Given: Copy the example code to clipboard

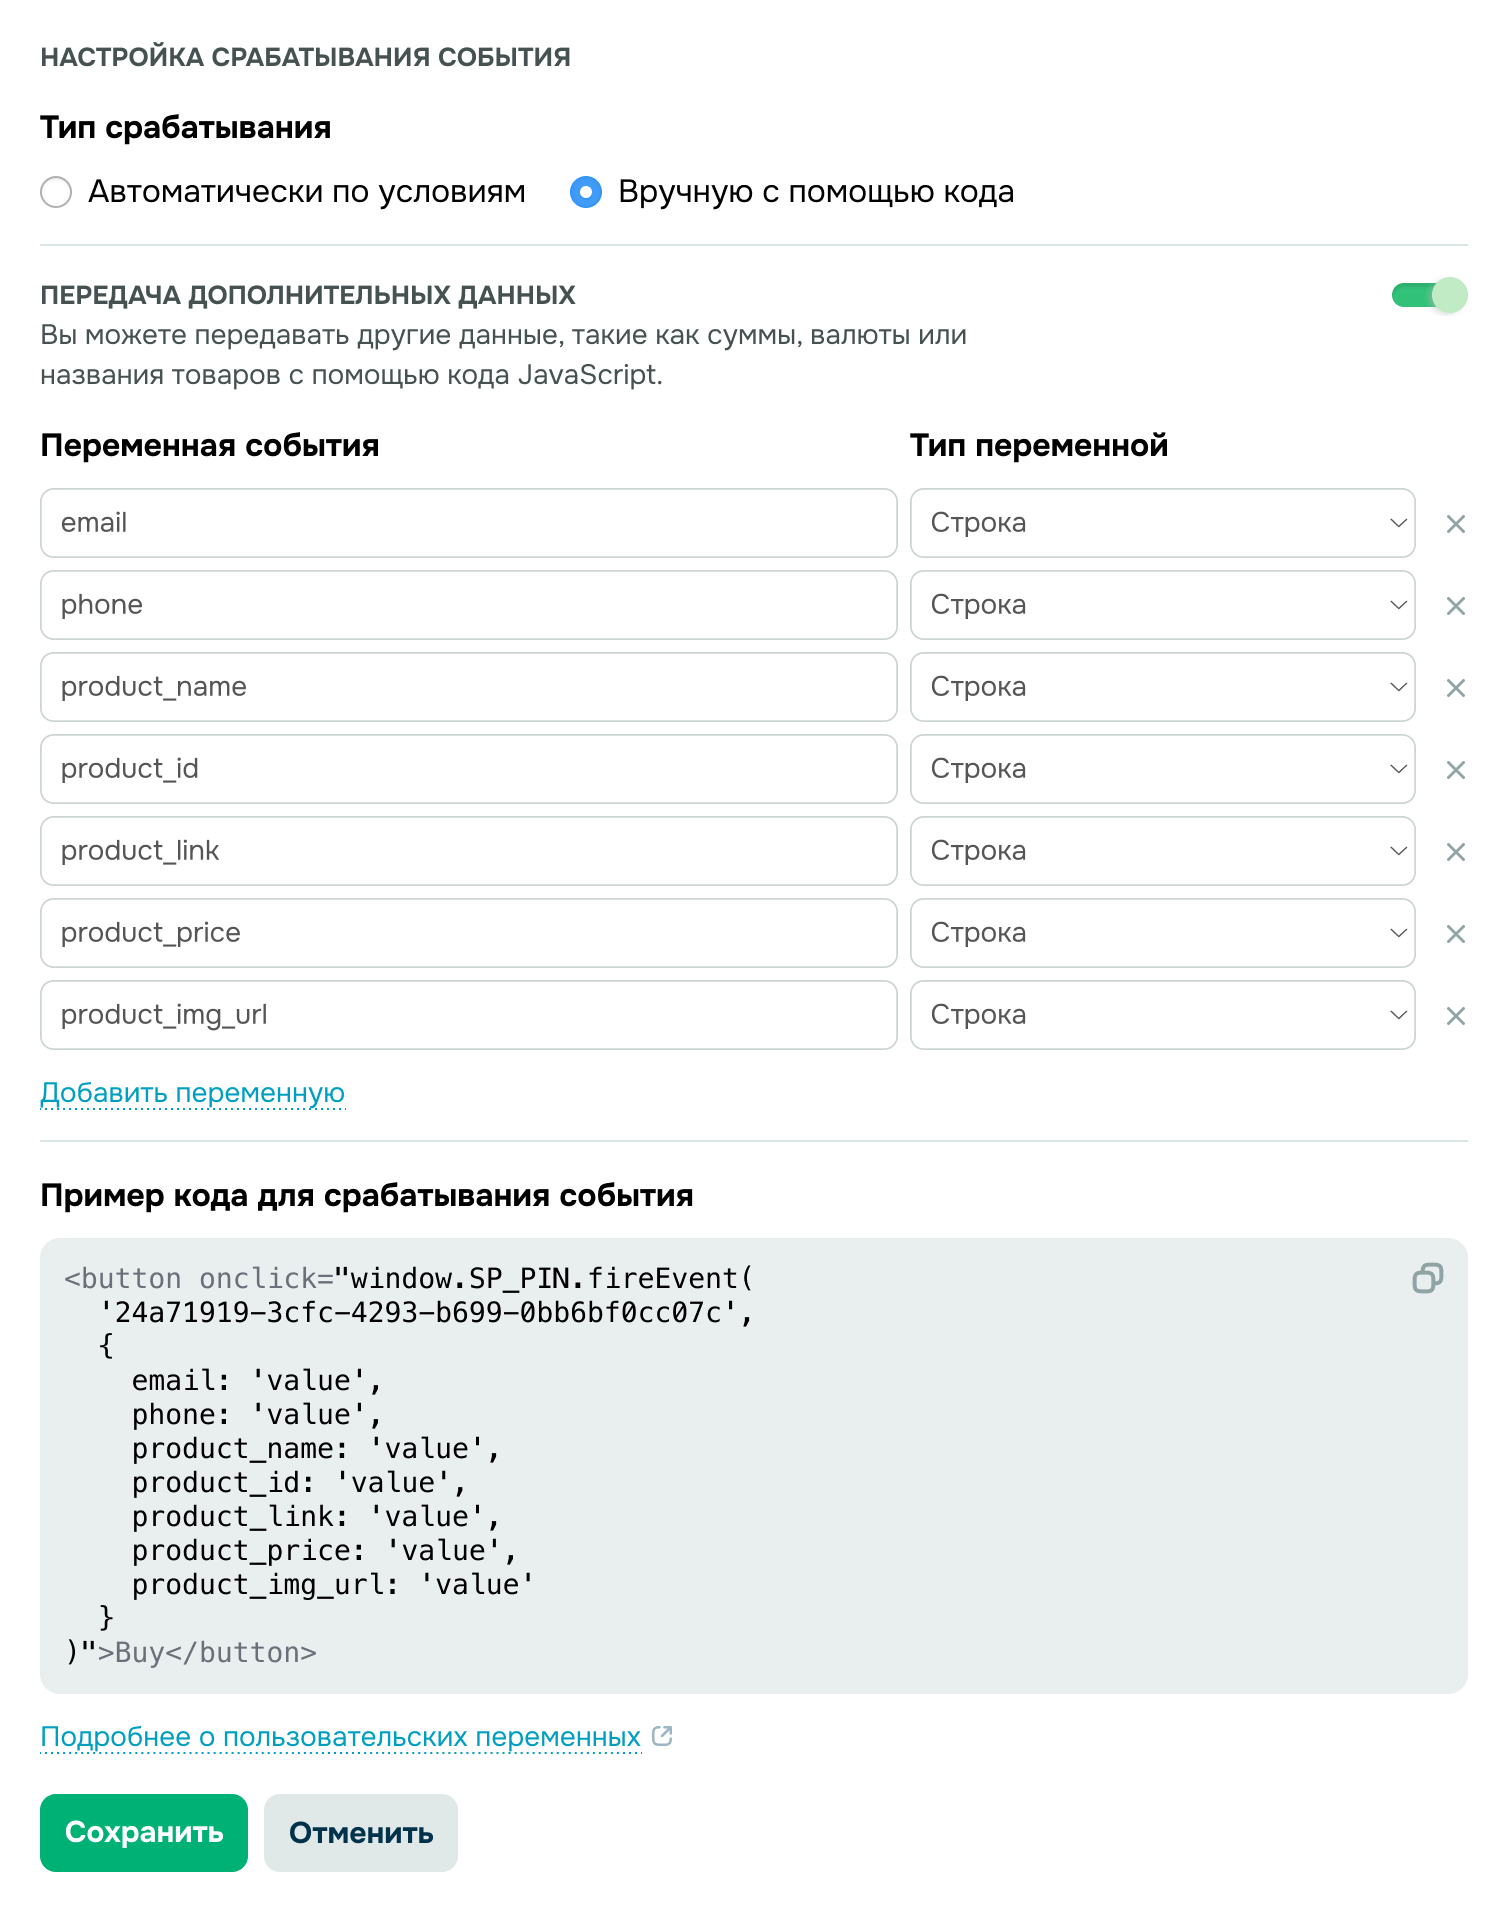Looking at the screenshot, I should pyautogui.click(x=1427, y=1278).
